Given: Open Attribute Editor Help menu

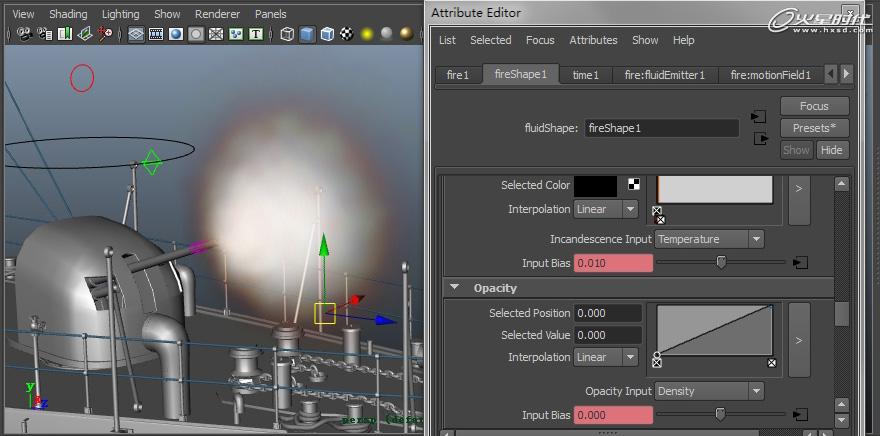Looking at the screenshot, I should click(x=684, y=40).
